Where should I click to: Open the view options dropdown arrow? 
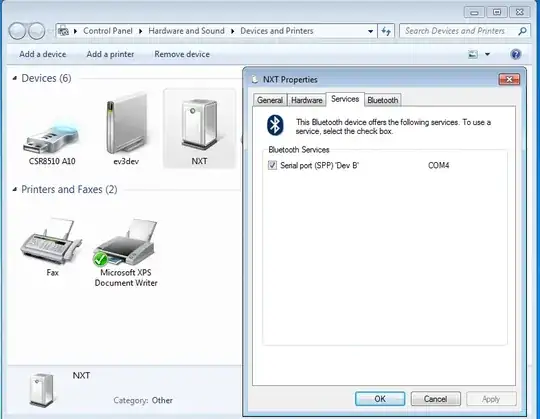click(x=487, y=54)
